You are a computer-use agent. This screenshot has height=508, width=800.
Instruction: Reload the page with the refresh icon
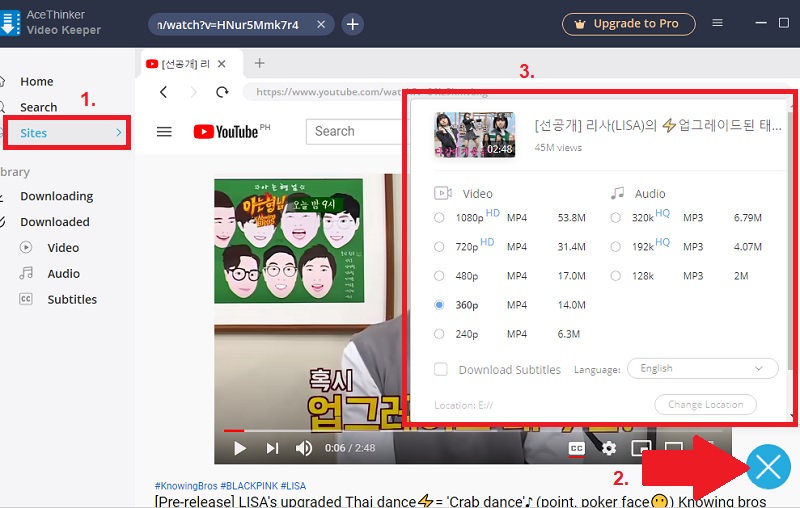(x=222, y=92)
